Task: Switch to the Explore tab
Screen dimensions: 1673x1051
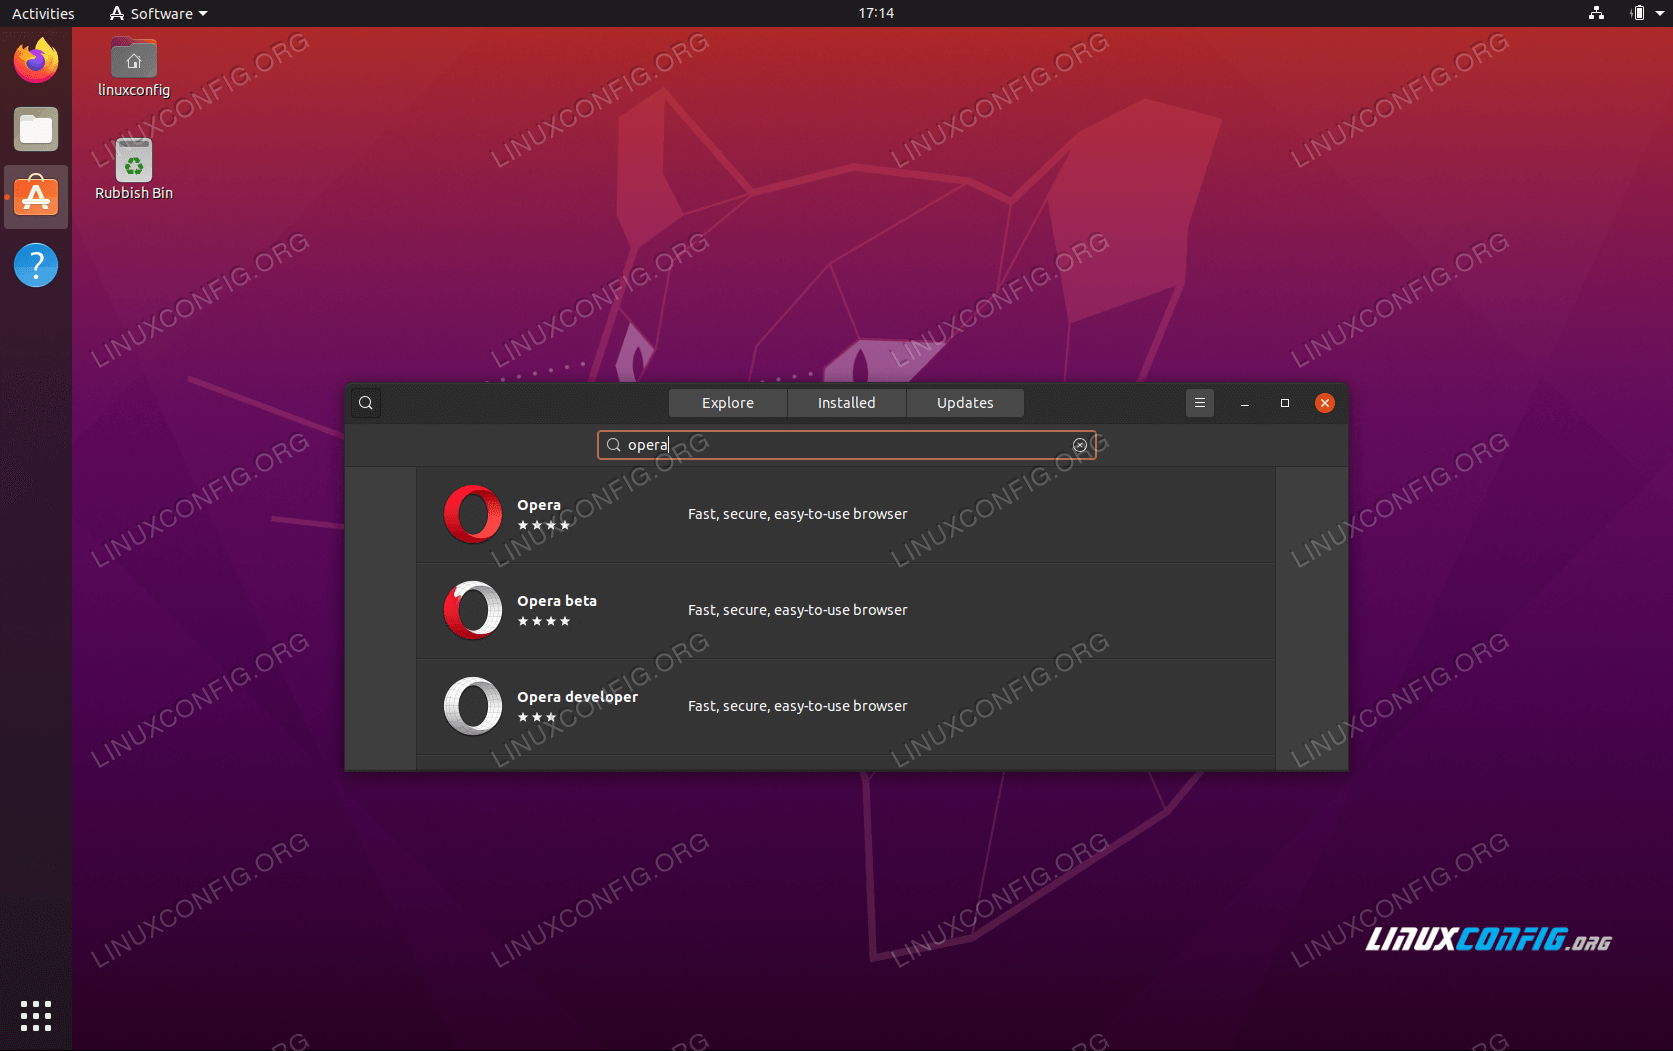Action: point(728,403)
